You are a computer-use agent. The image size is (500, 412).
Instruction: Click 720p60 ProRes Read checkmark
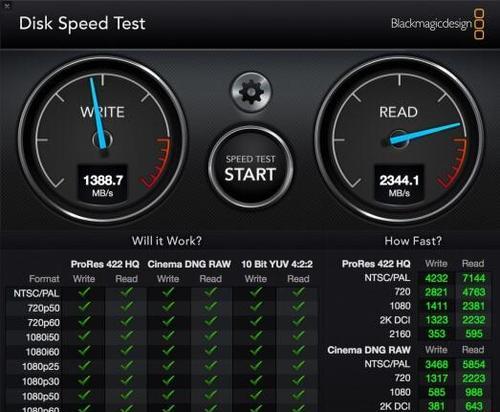click(127, 321)
